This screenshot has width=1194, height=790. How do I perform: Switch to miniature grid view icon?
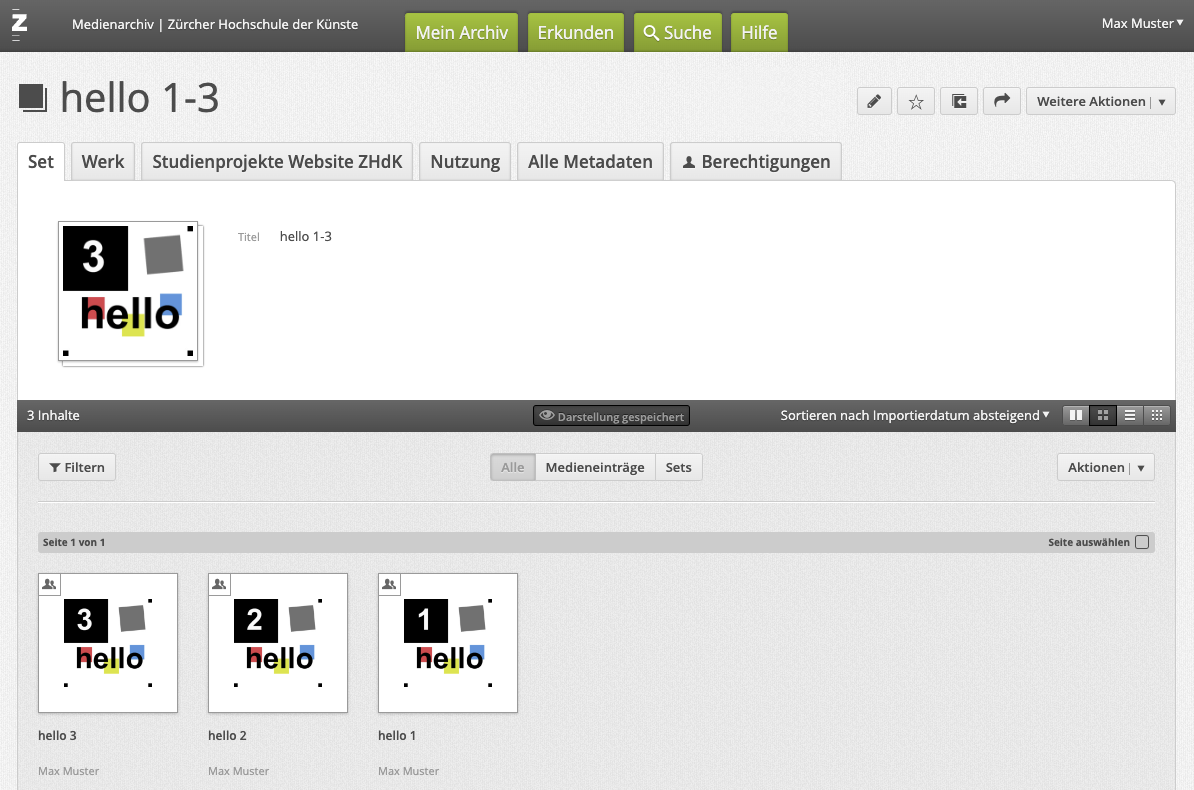click(x=1157, y=415)
